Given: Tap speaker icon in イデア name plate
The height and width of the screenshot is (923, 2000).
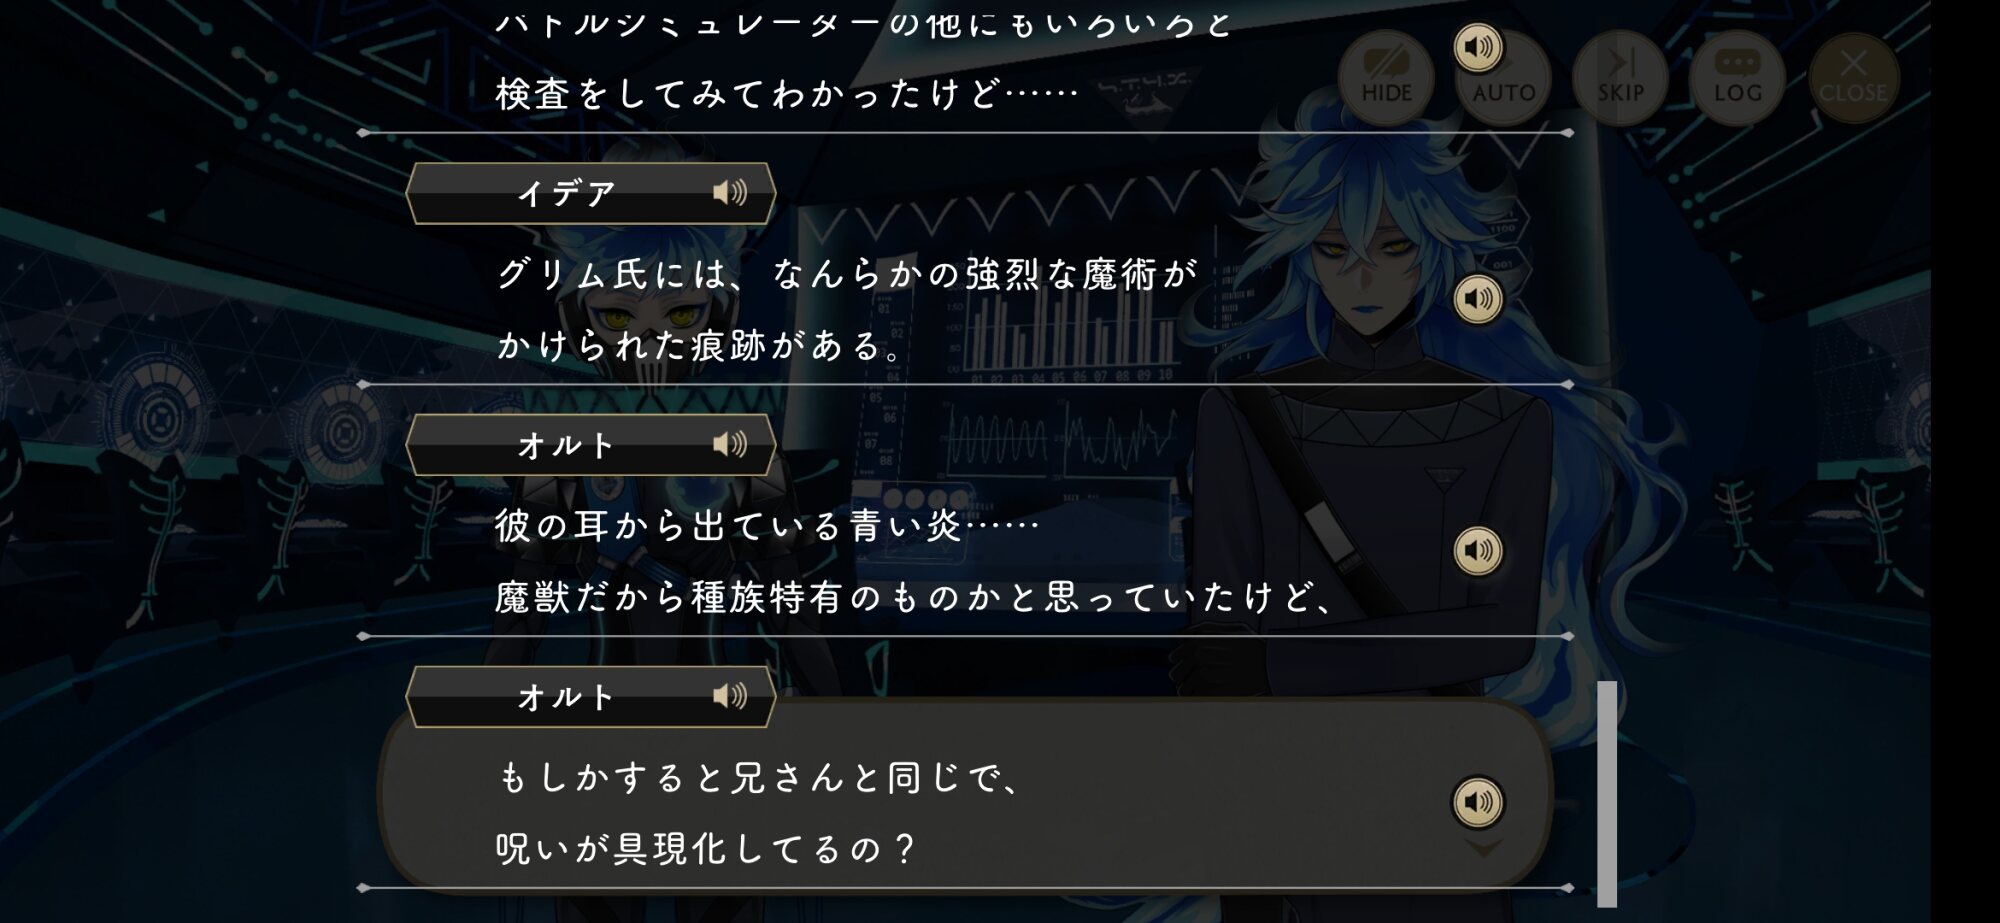Looking at the screenshot, I should click(x=730, y=192).
